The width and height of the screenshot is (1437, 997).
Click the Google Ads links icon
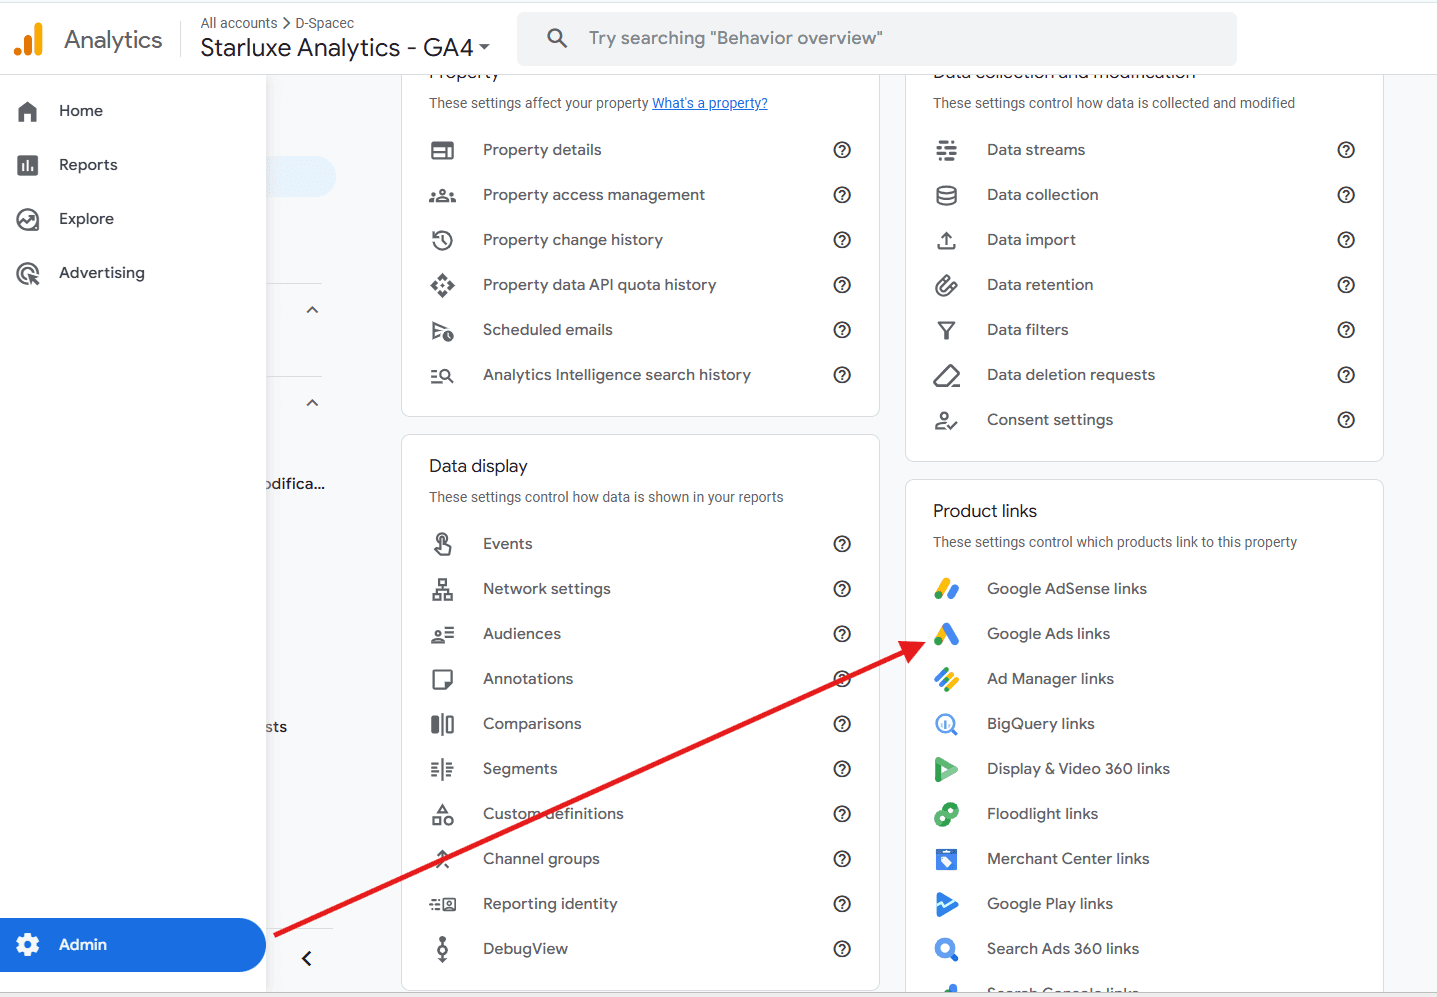946,634
